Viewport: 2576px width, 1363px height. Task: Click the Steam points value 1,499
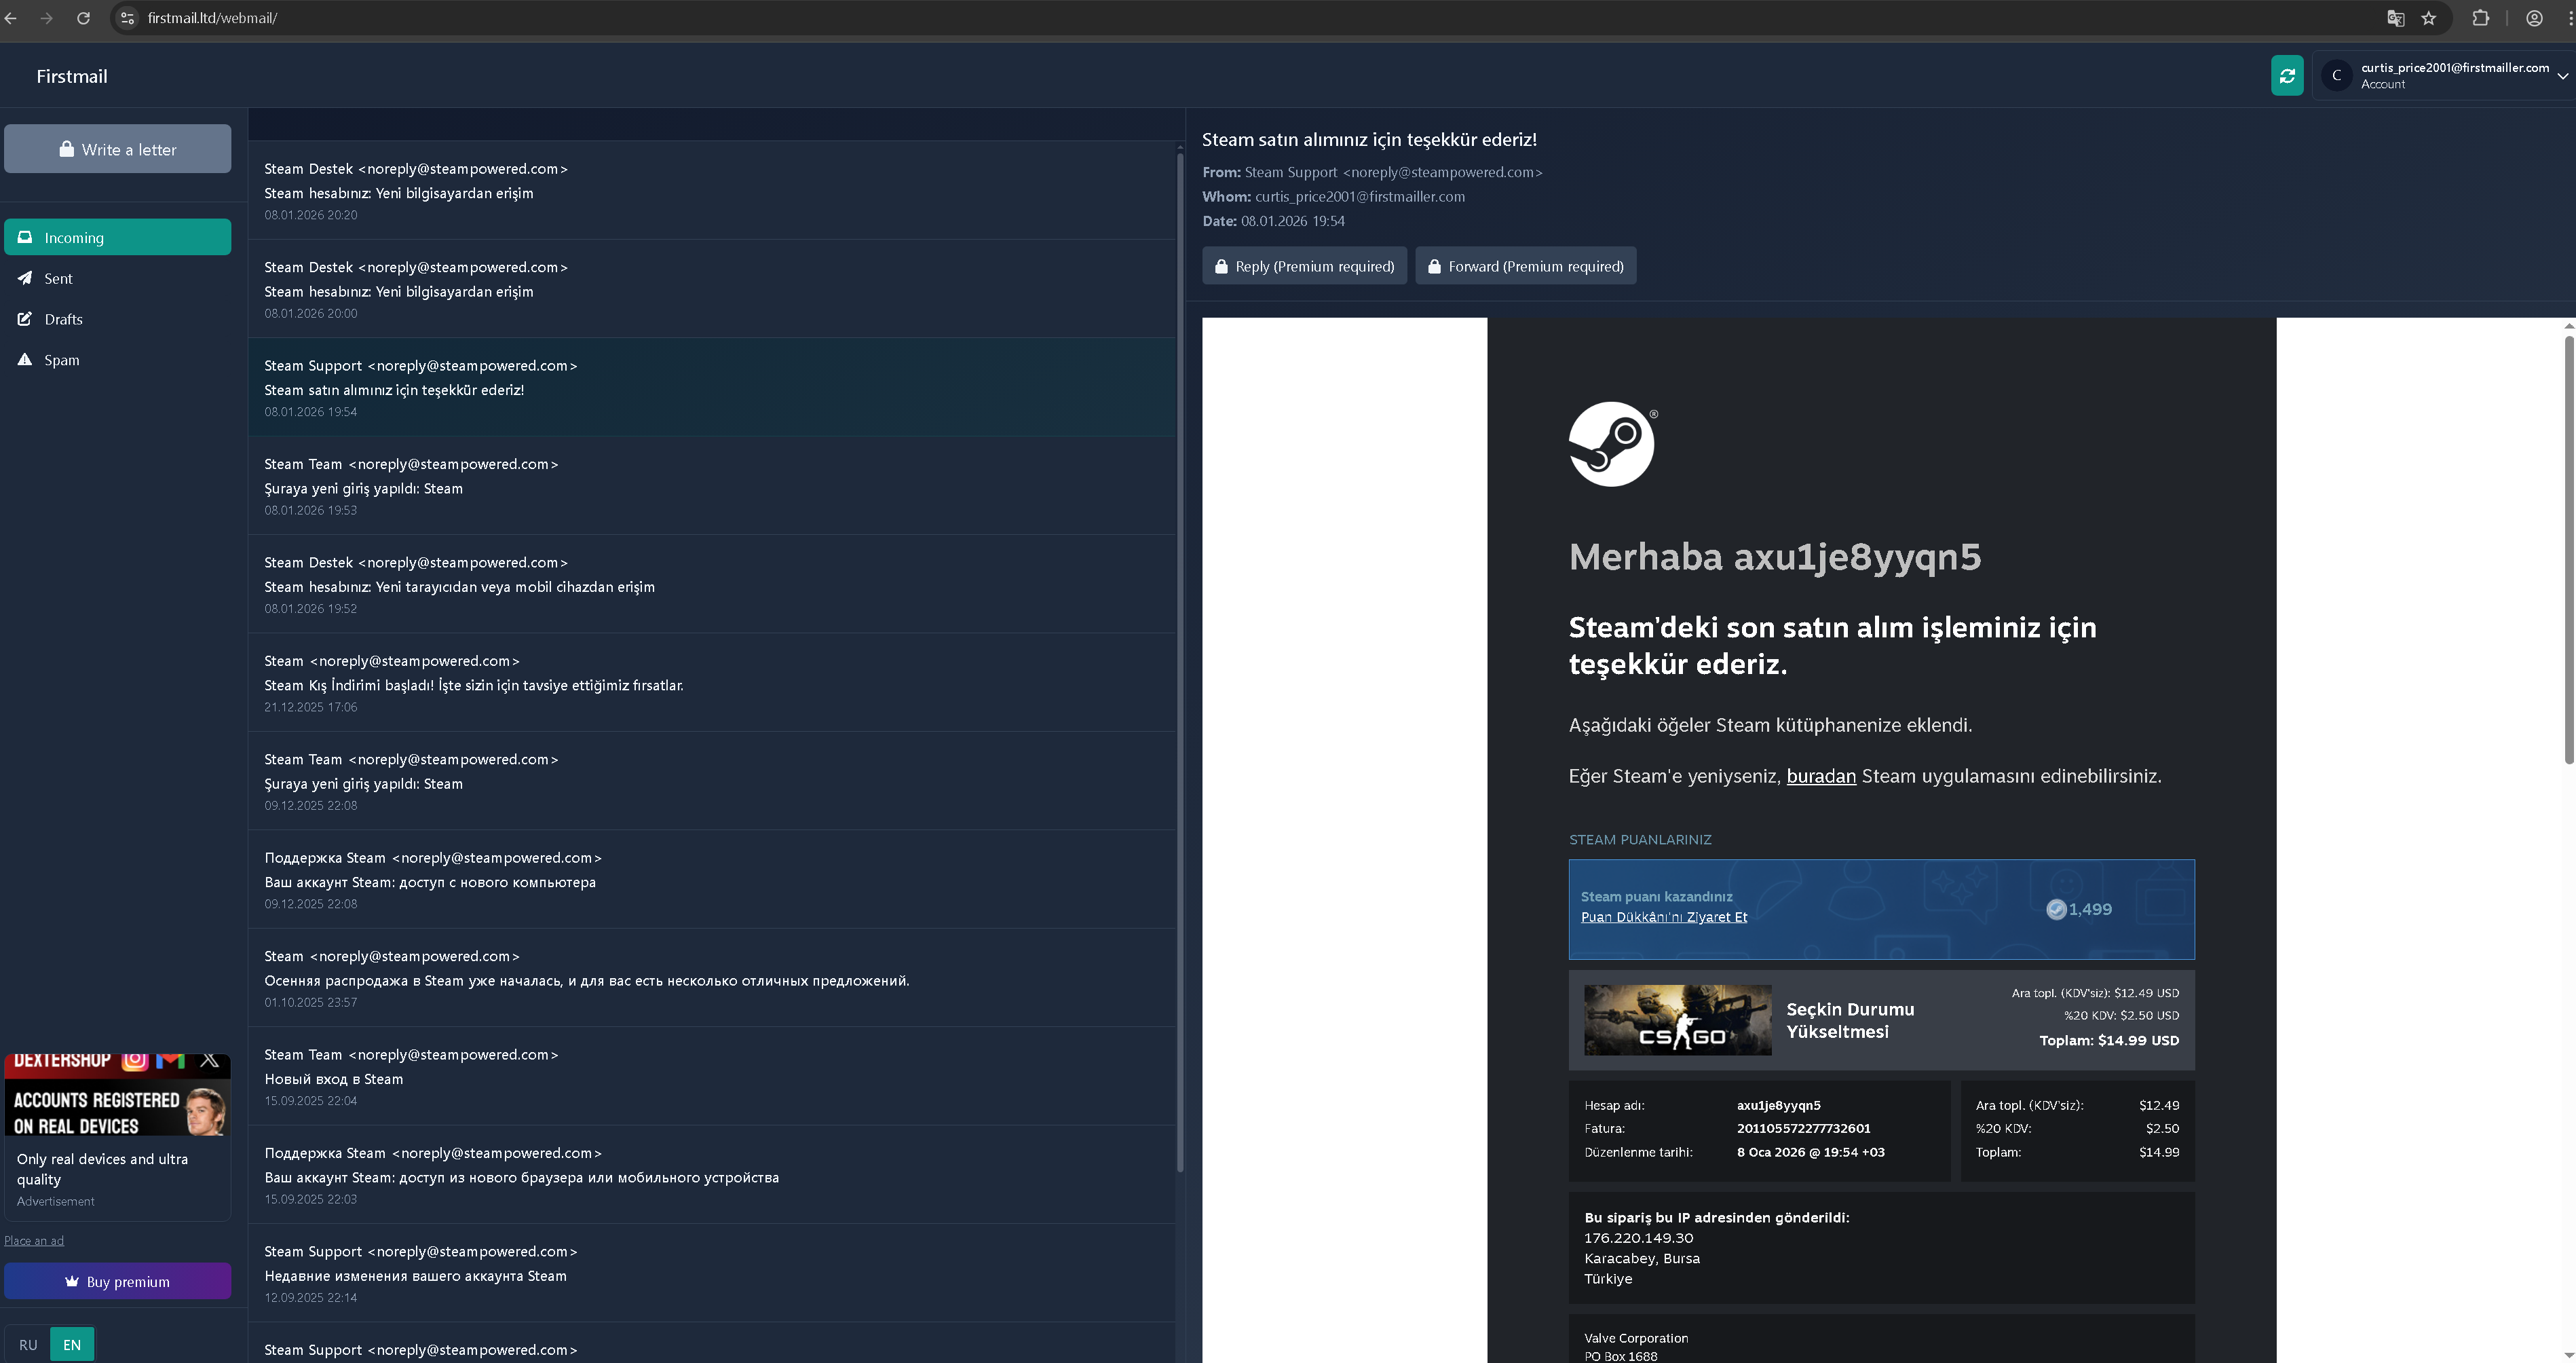coord(2090,909)
